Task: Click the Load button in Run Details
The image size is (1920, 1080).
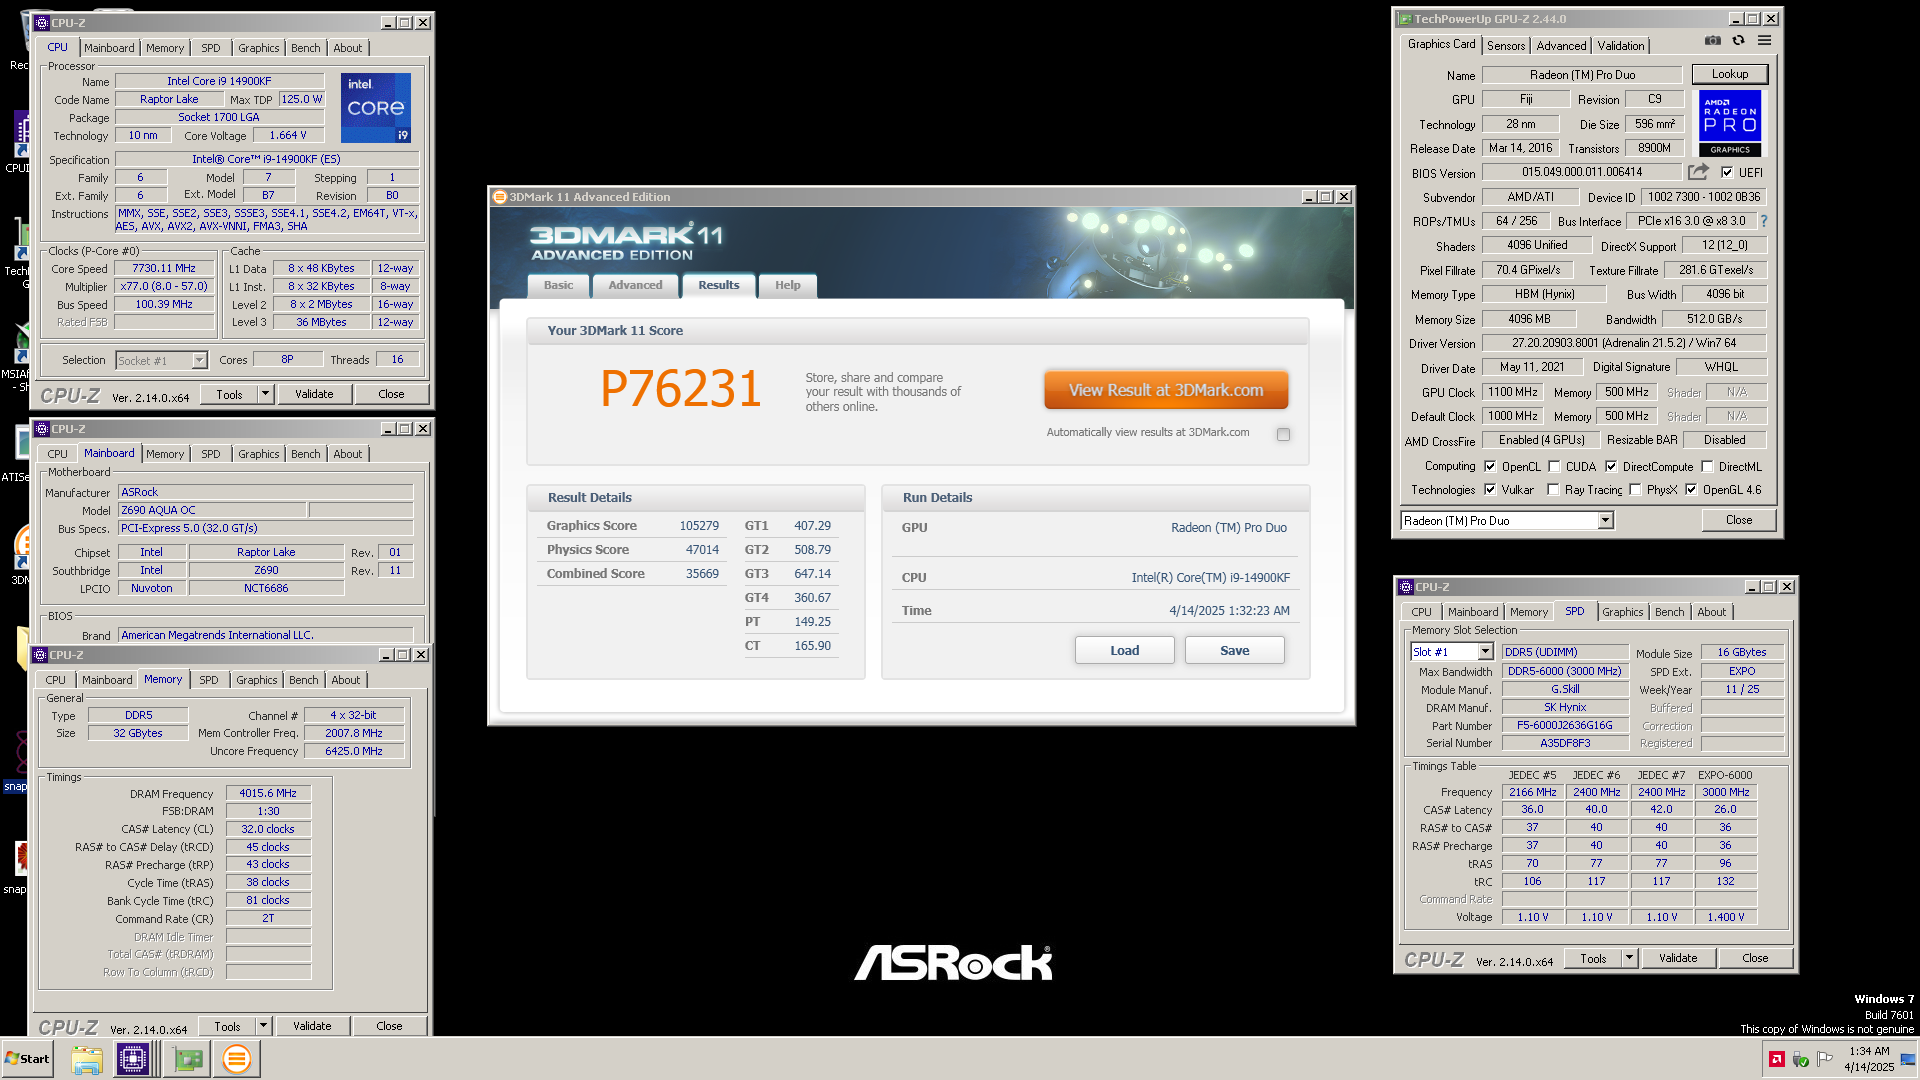Action: (1124, 650)
